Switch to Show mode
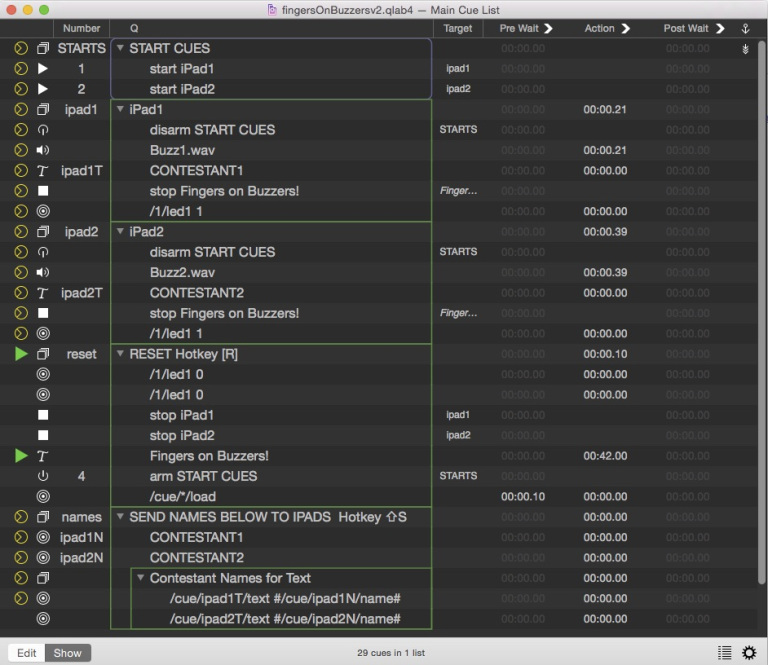The height and width of the screenshot is (665, 768). [x=68, y=653]
